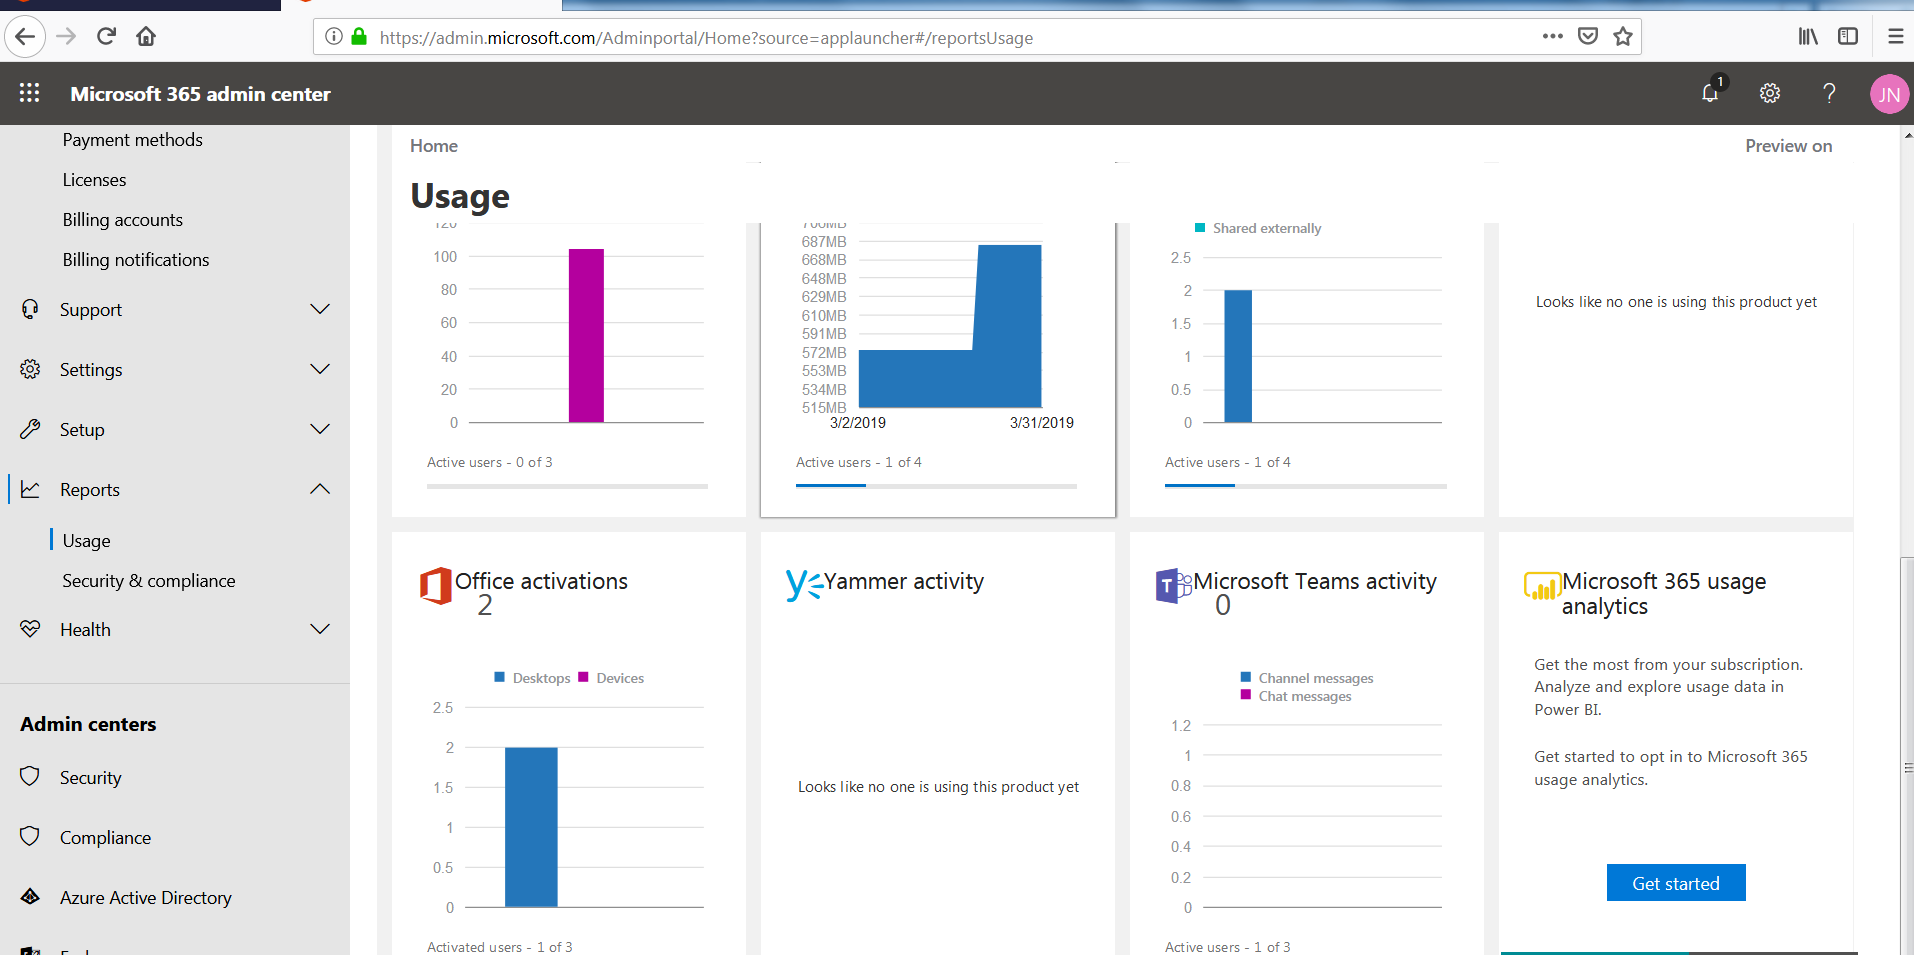Open Azure Active Directory admin center
1914x955 pixels.
pyautogui.click(x=145, y=898)
